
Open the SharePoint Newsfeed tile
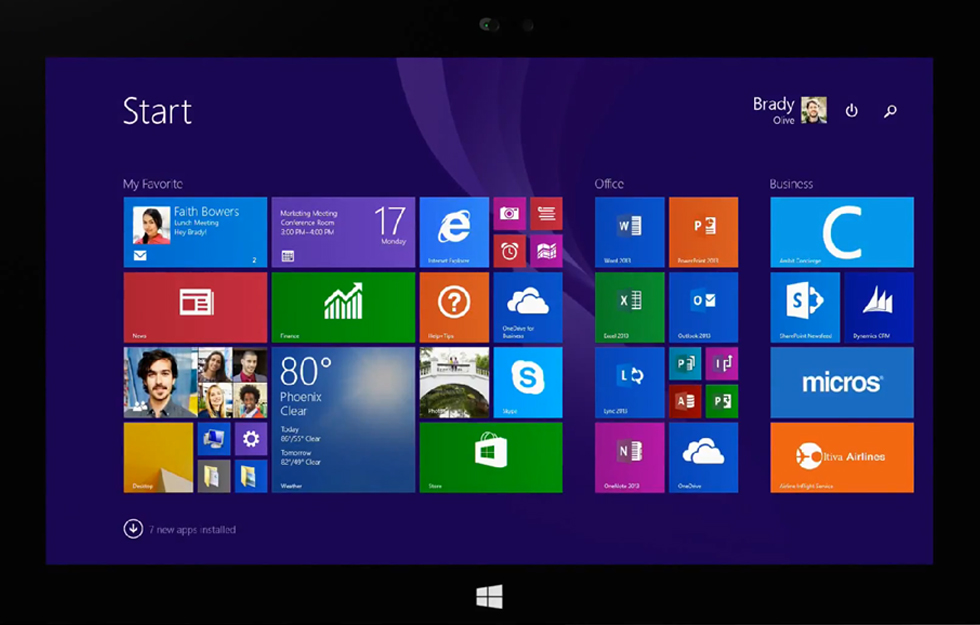tap(804, 307)
